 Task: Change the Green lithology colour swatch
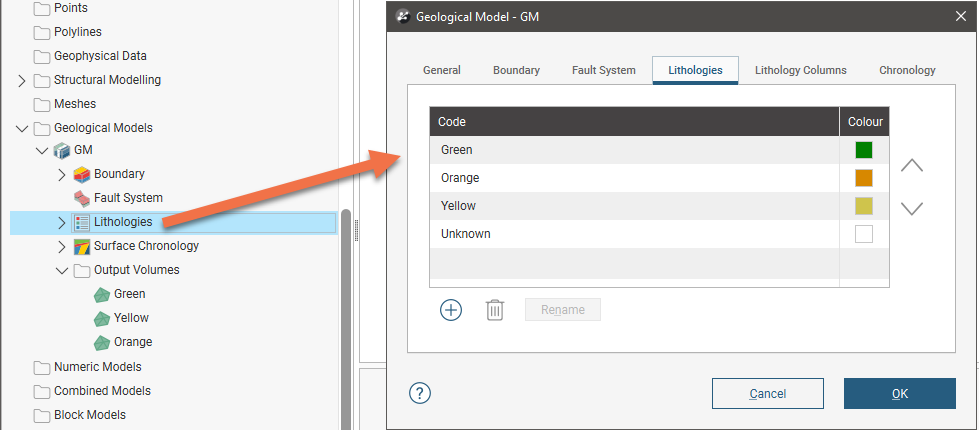coord(864,150)
